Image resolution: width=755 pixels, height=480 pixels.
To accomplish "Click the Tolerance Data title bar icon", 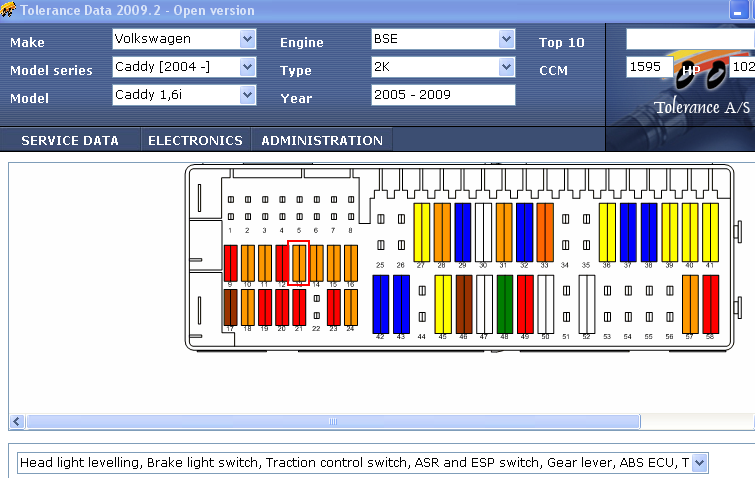I will point(8,9).
